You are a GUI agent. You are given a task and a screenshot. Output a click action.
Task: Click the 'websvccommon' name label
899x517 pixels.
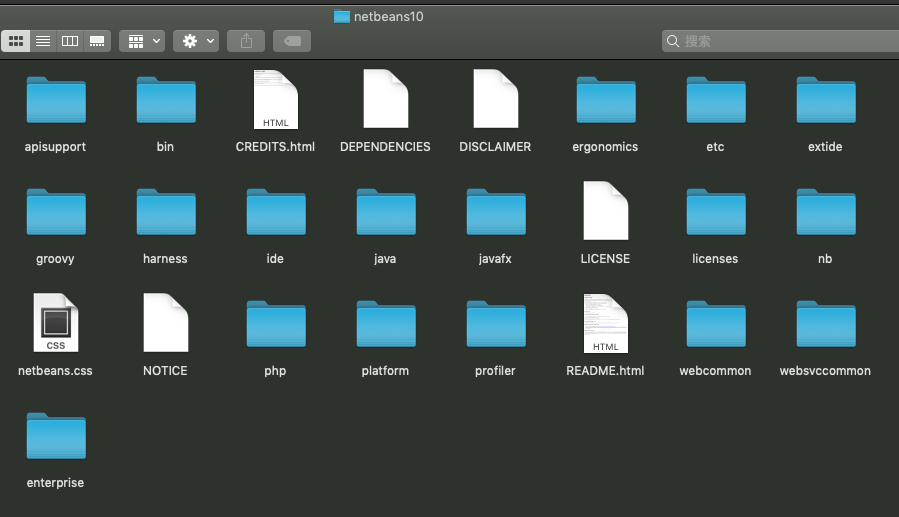(825, 371)
